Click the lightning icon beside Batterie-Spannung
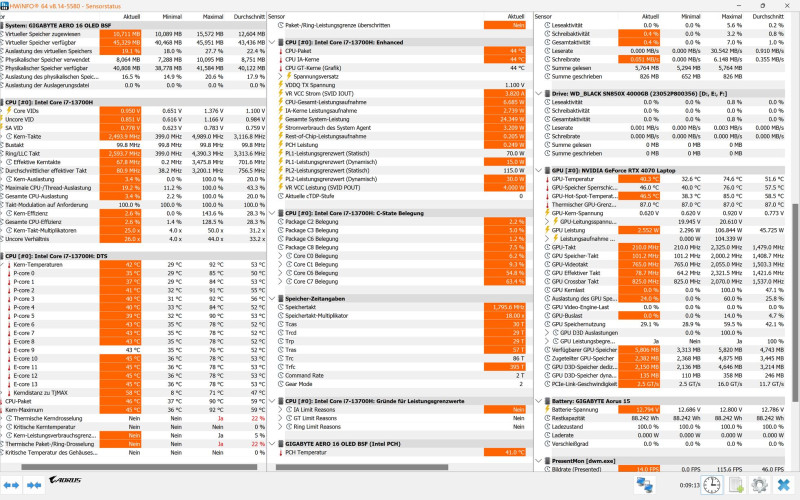800x500 pixels. coord(547,410)
